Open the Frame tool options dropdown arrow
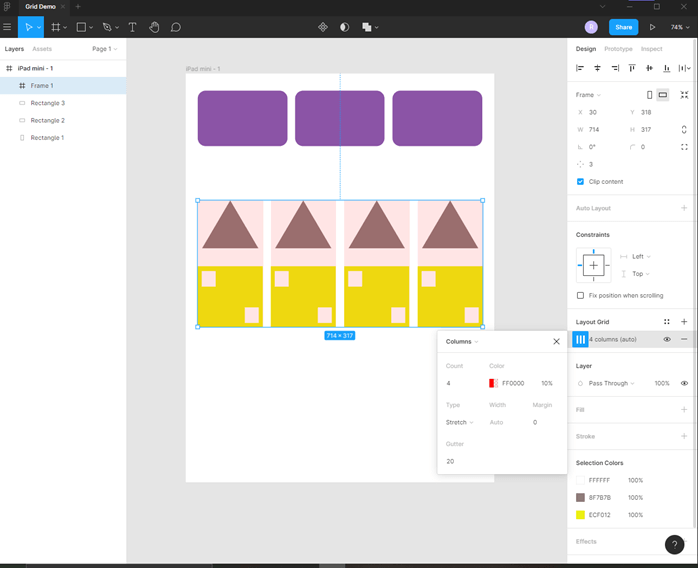The image size is (698, 568). pos(65,28)
